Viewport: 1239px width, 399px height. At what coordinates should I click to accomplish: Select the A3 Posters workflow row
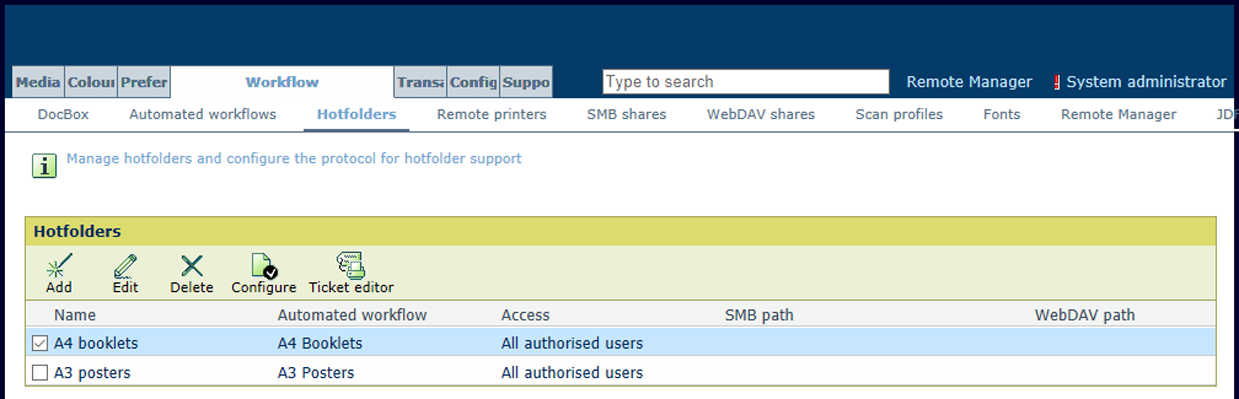(620, 373)
